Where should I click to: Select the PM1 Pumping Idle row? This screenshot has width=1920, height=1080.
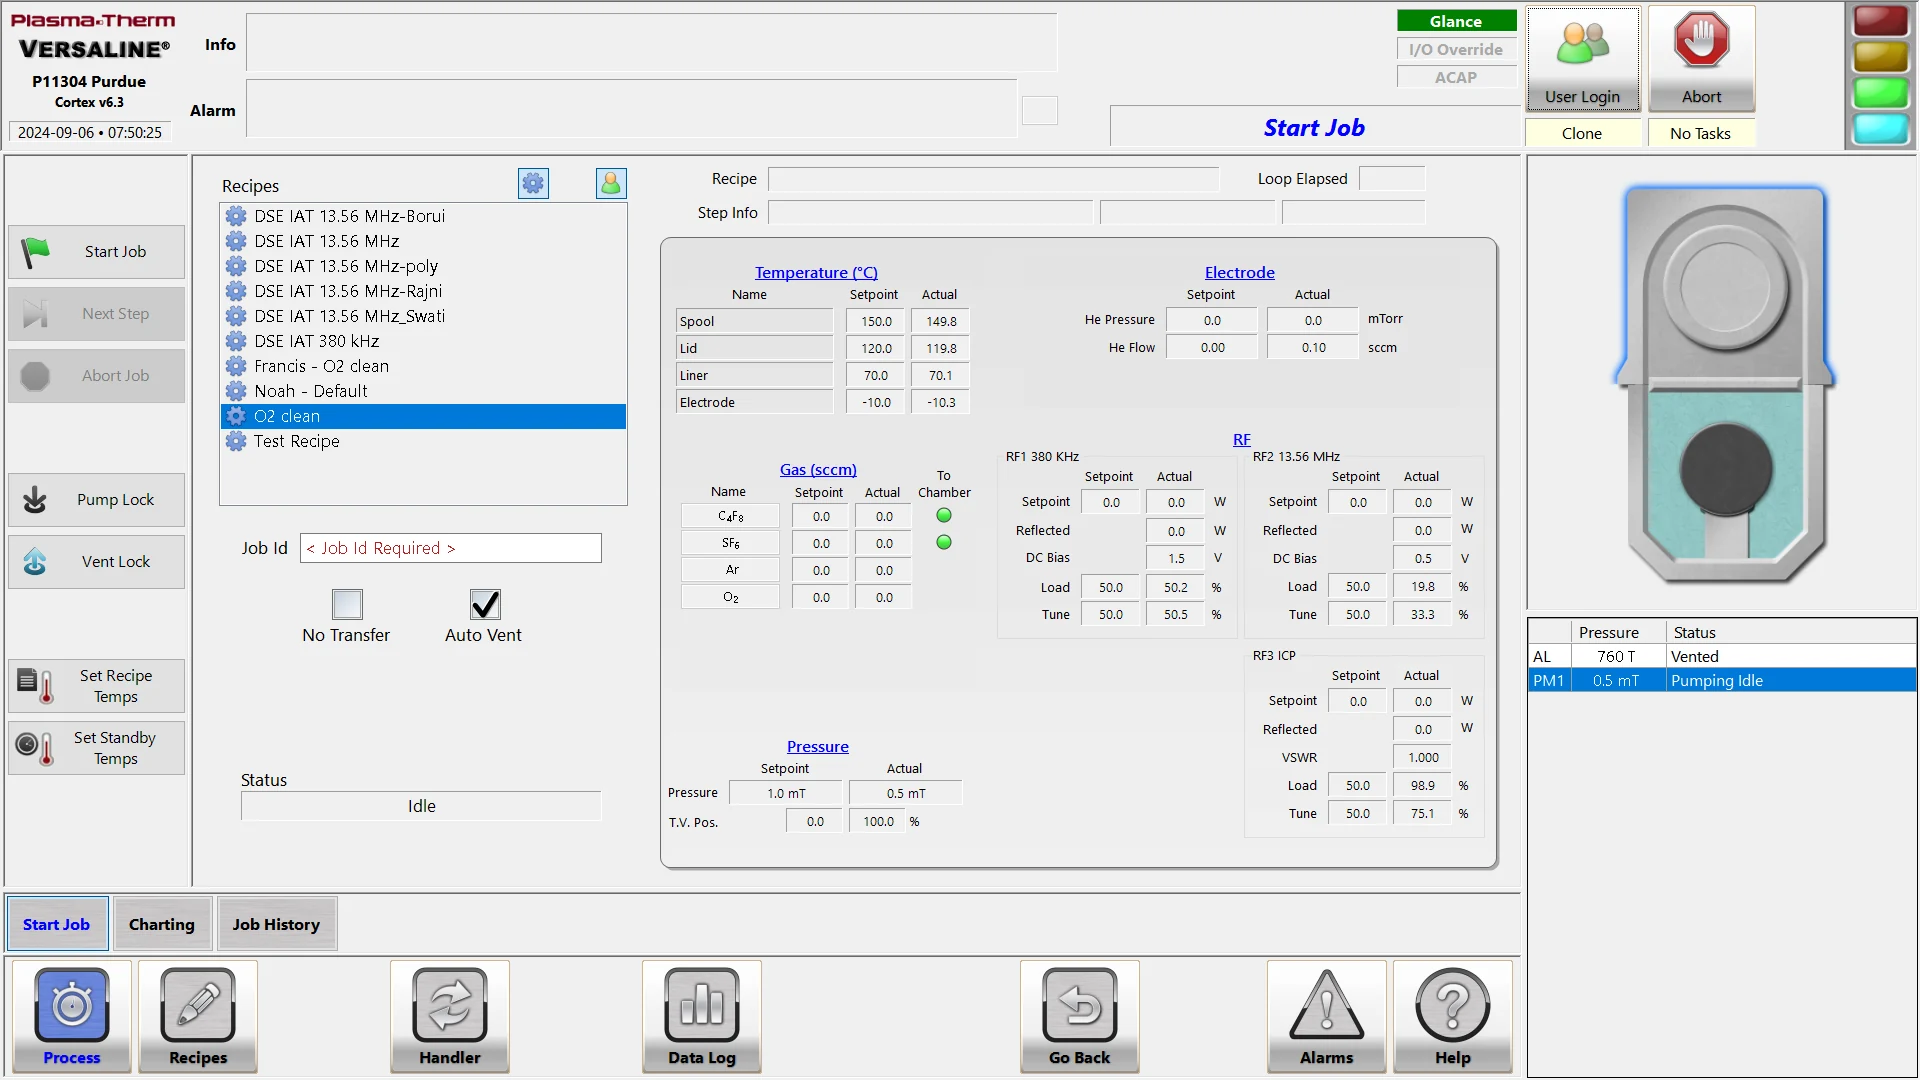point(1722,681)
